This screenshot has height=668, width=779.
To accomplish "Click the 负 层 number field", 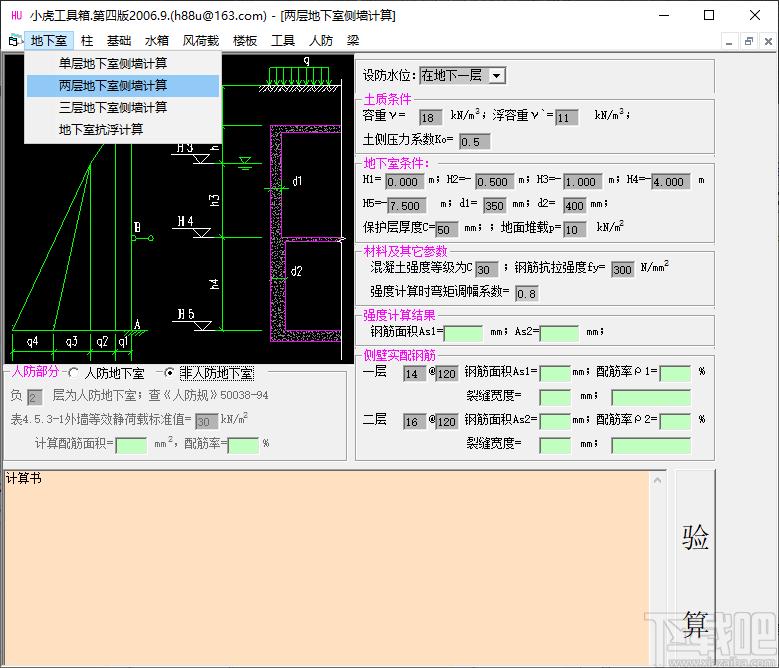I will click(x=35, y=397).
